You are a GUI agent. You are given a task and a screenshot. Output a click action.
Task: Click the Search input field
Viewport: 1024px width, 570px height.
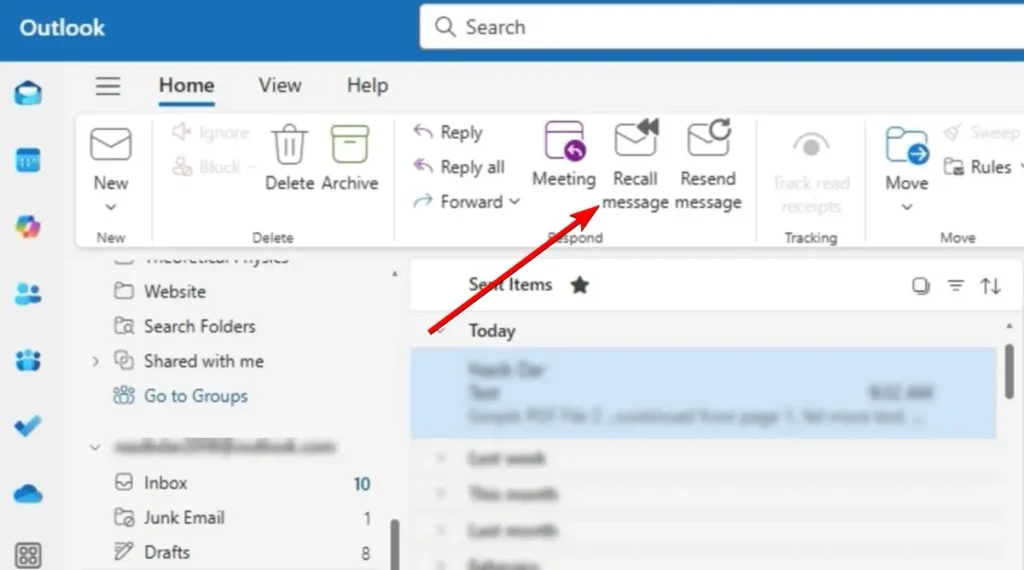[720, 28]
